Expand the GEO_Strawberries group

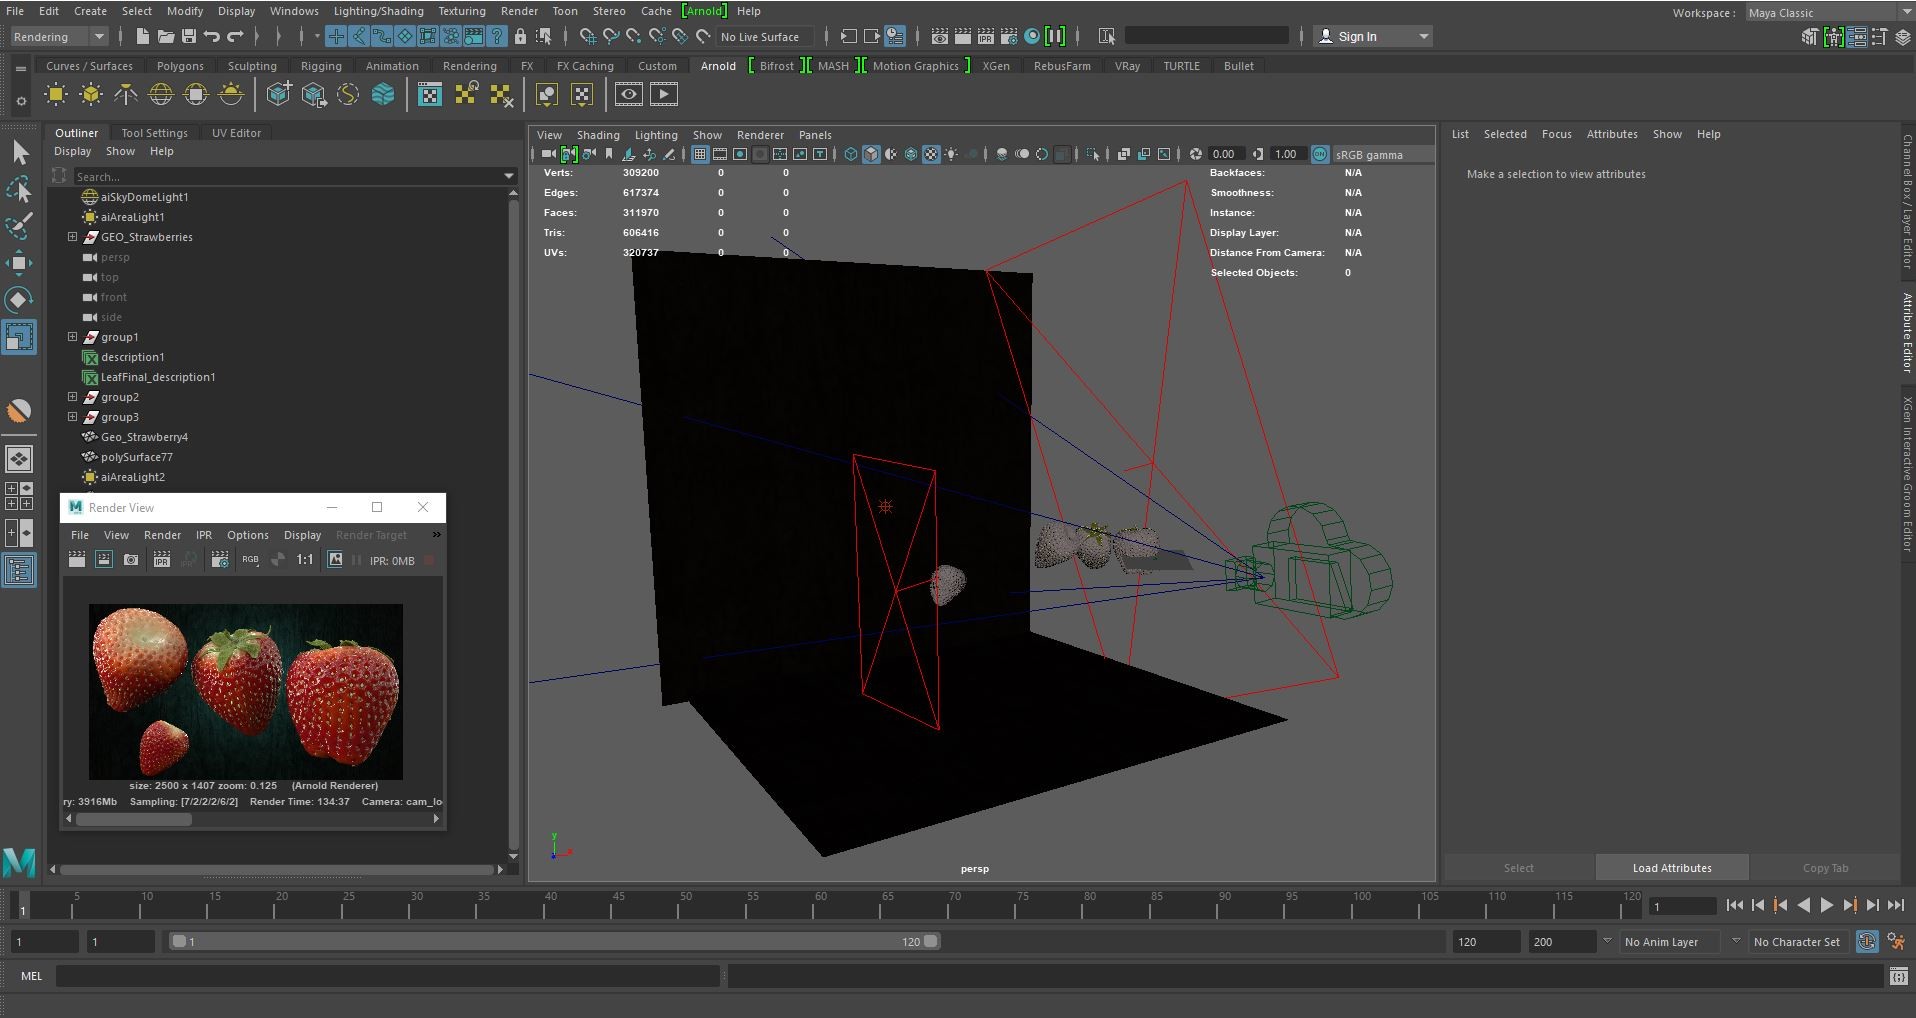pos(72,237)
